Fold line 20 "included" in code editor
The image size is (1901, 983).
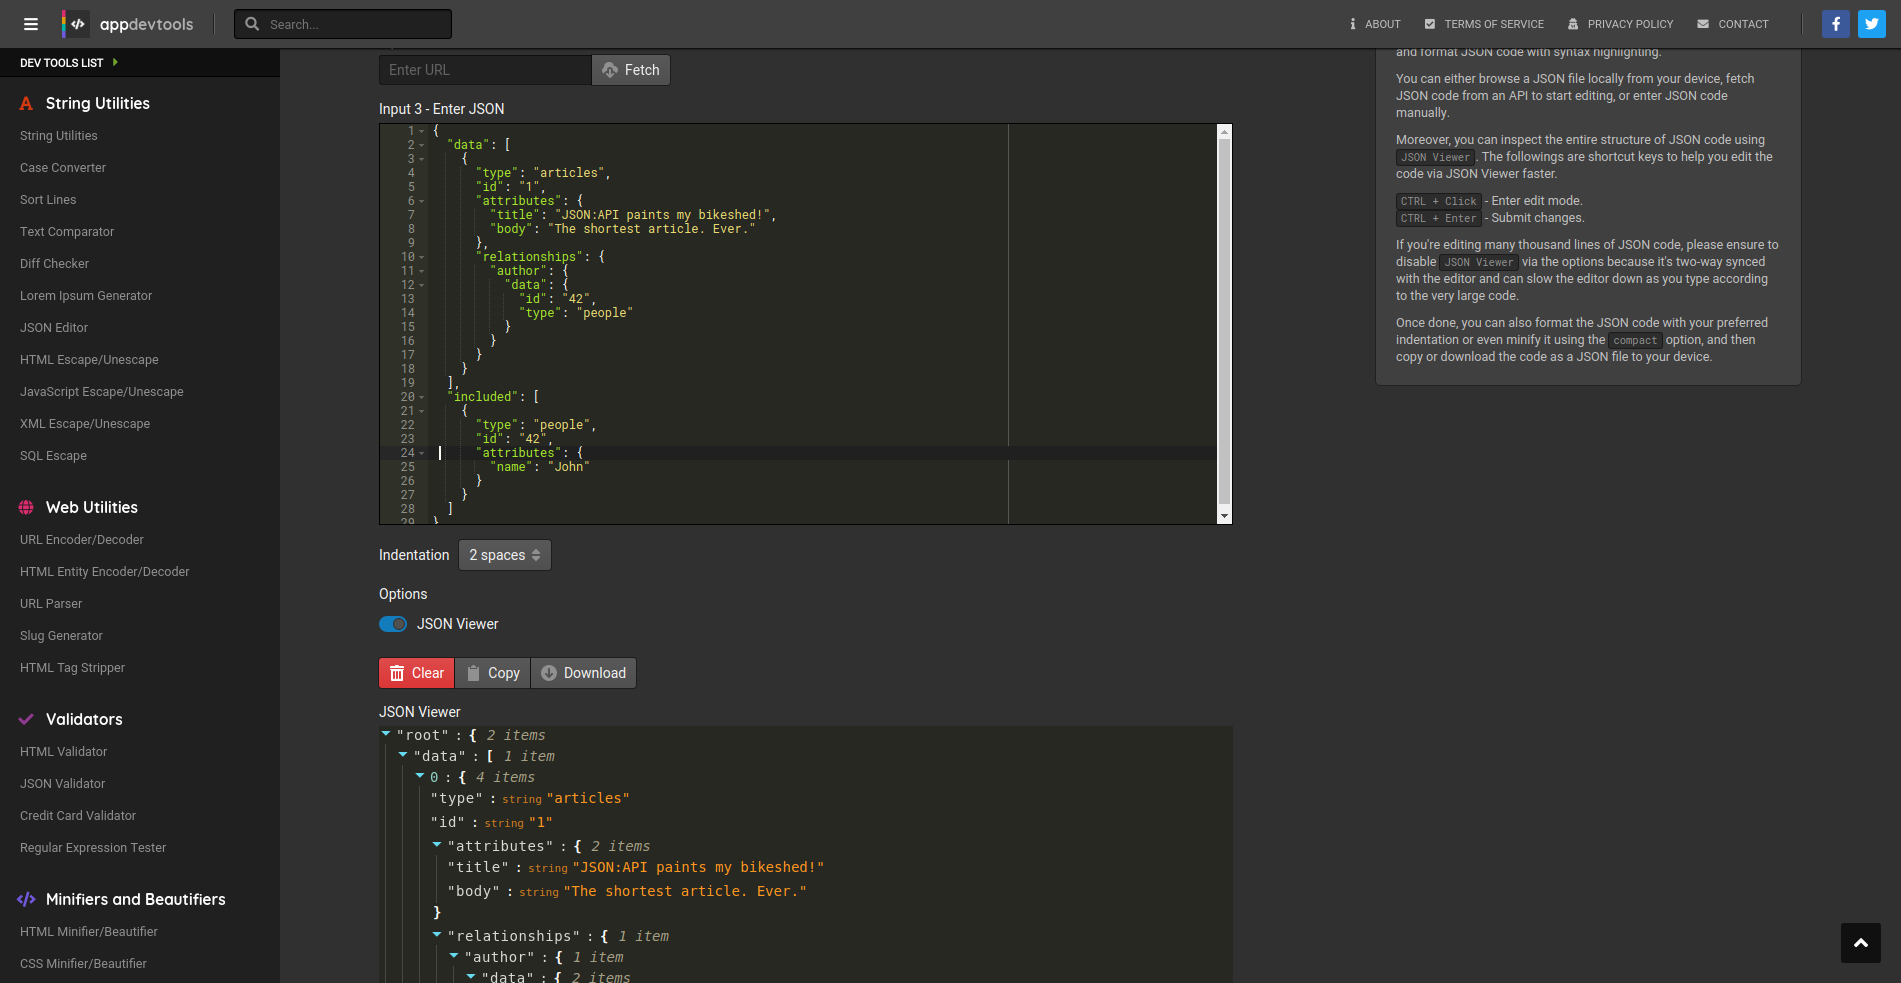[x=422, y=398]
